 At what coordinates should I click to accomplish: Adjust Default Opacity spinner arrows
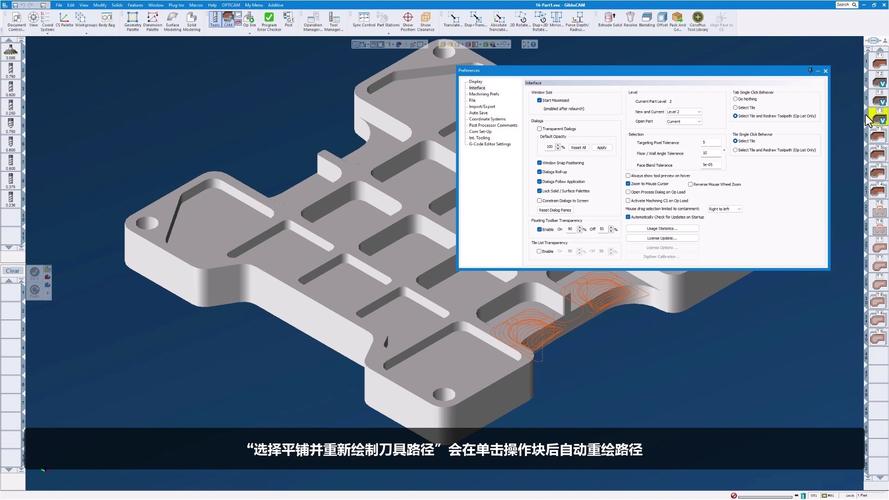point(558,147)
